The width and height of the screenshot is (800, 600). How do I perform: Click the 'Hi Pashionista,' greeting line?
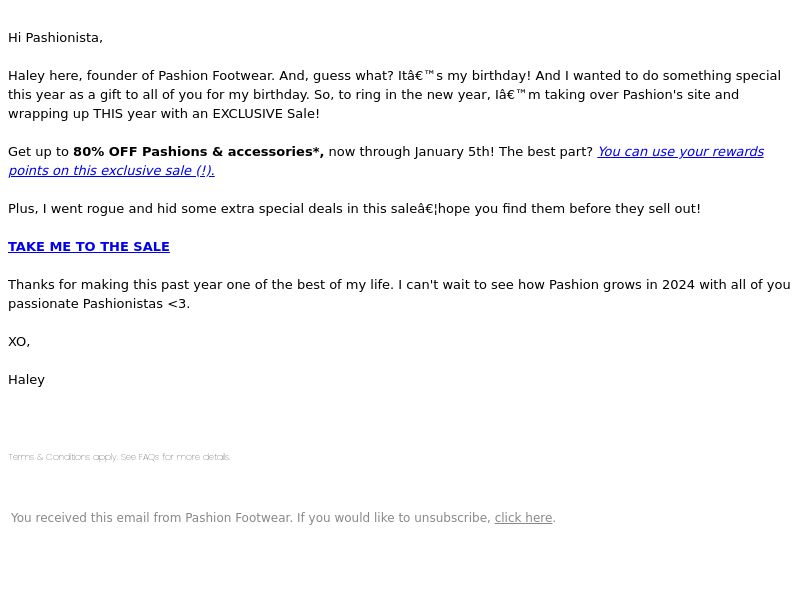pos(55,38)
